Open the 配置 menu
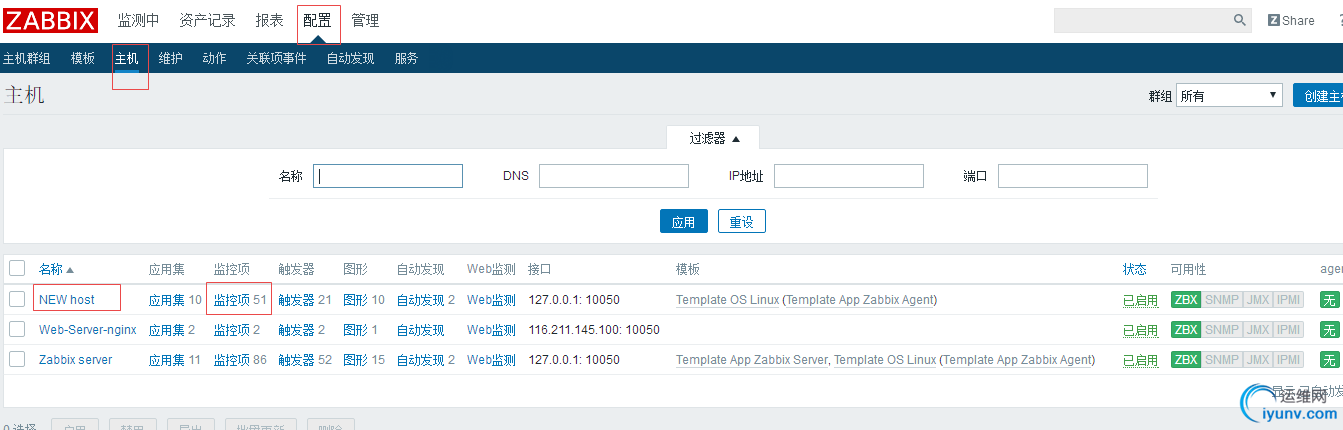The height and width of the screenshot is (430, 1343). [317, 20]
